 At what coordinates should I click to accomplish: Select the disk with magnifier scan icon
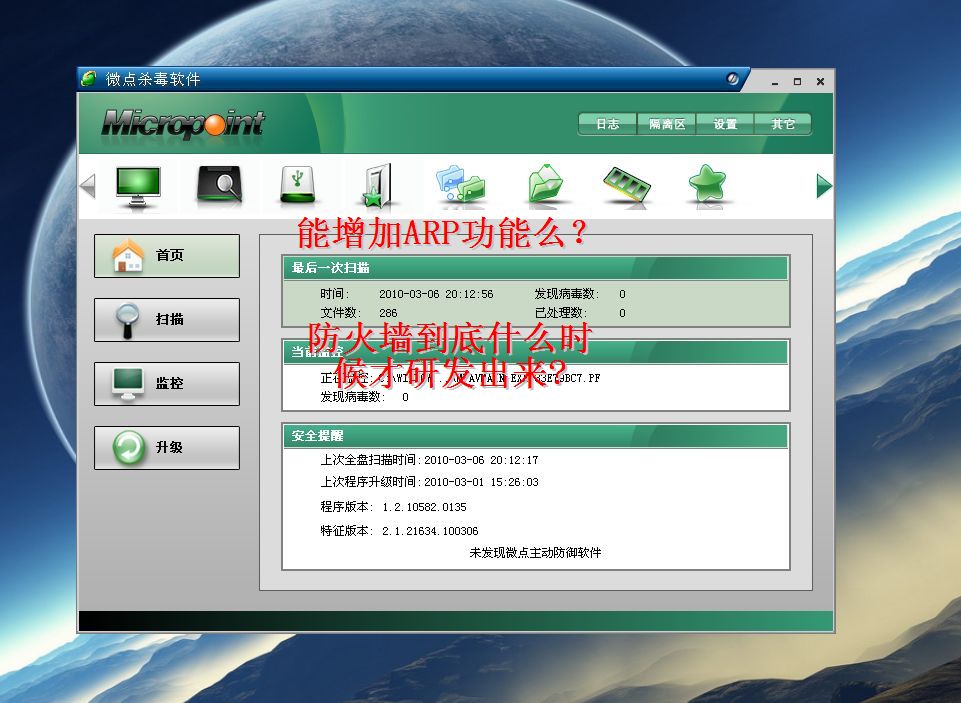(x=219, y=184)
